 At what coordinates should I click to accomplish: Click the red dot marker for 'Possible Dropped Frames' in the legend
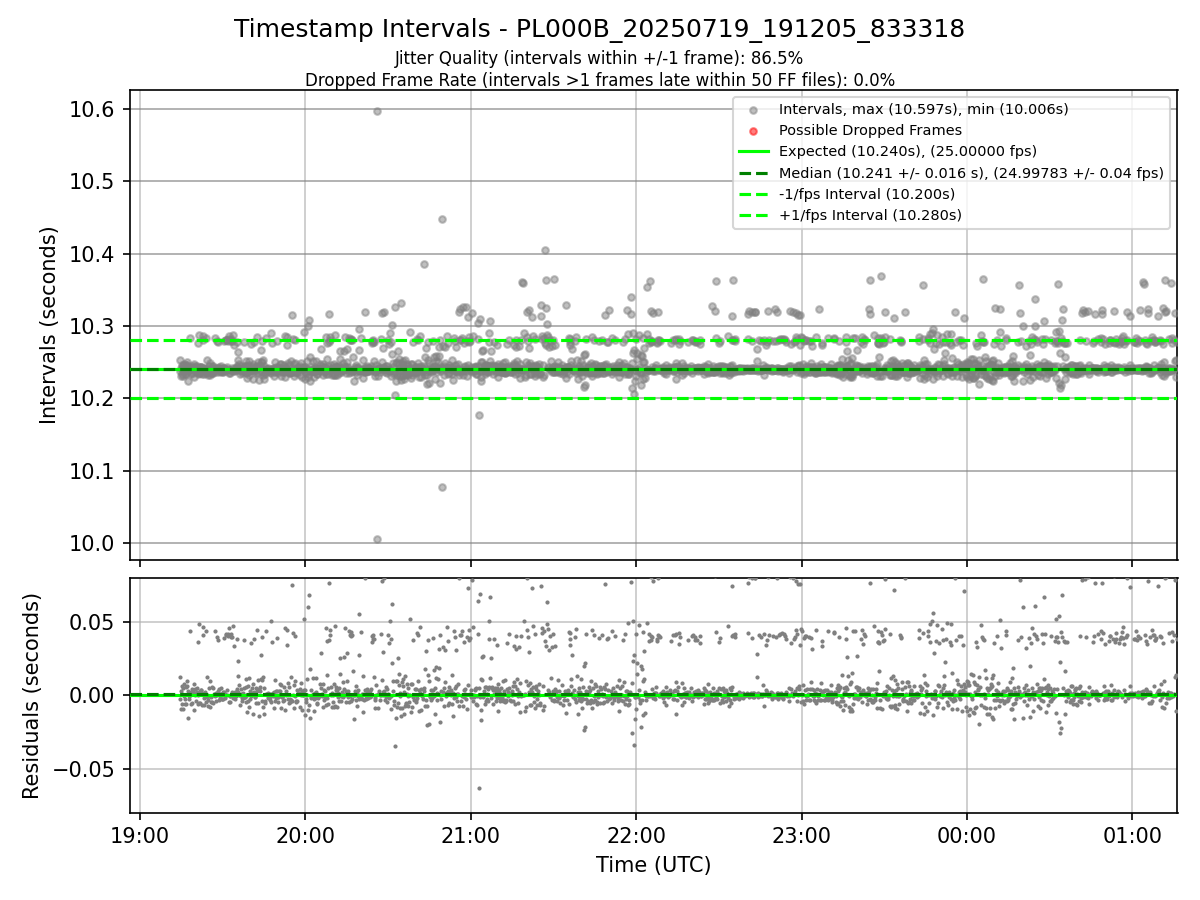tap(754, 131)
